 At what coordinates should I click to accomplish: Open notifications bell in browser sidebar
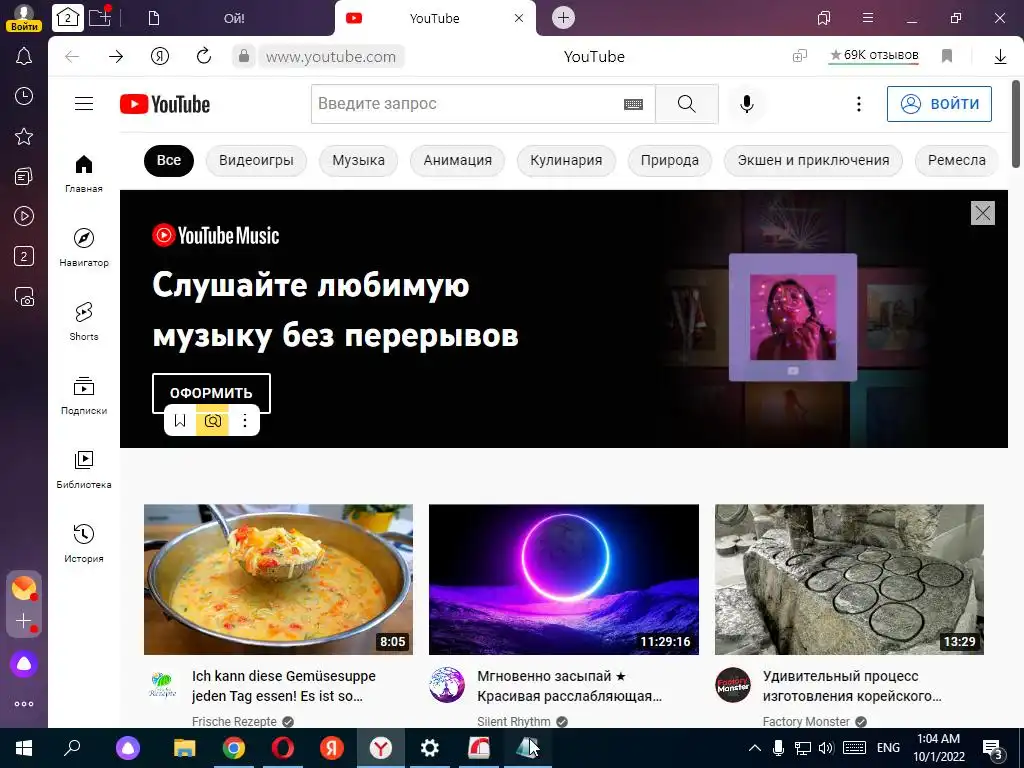tap(24, 57)
